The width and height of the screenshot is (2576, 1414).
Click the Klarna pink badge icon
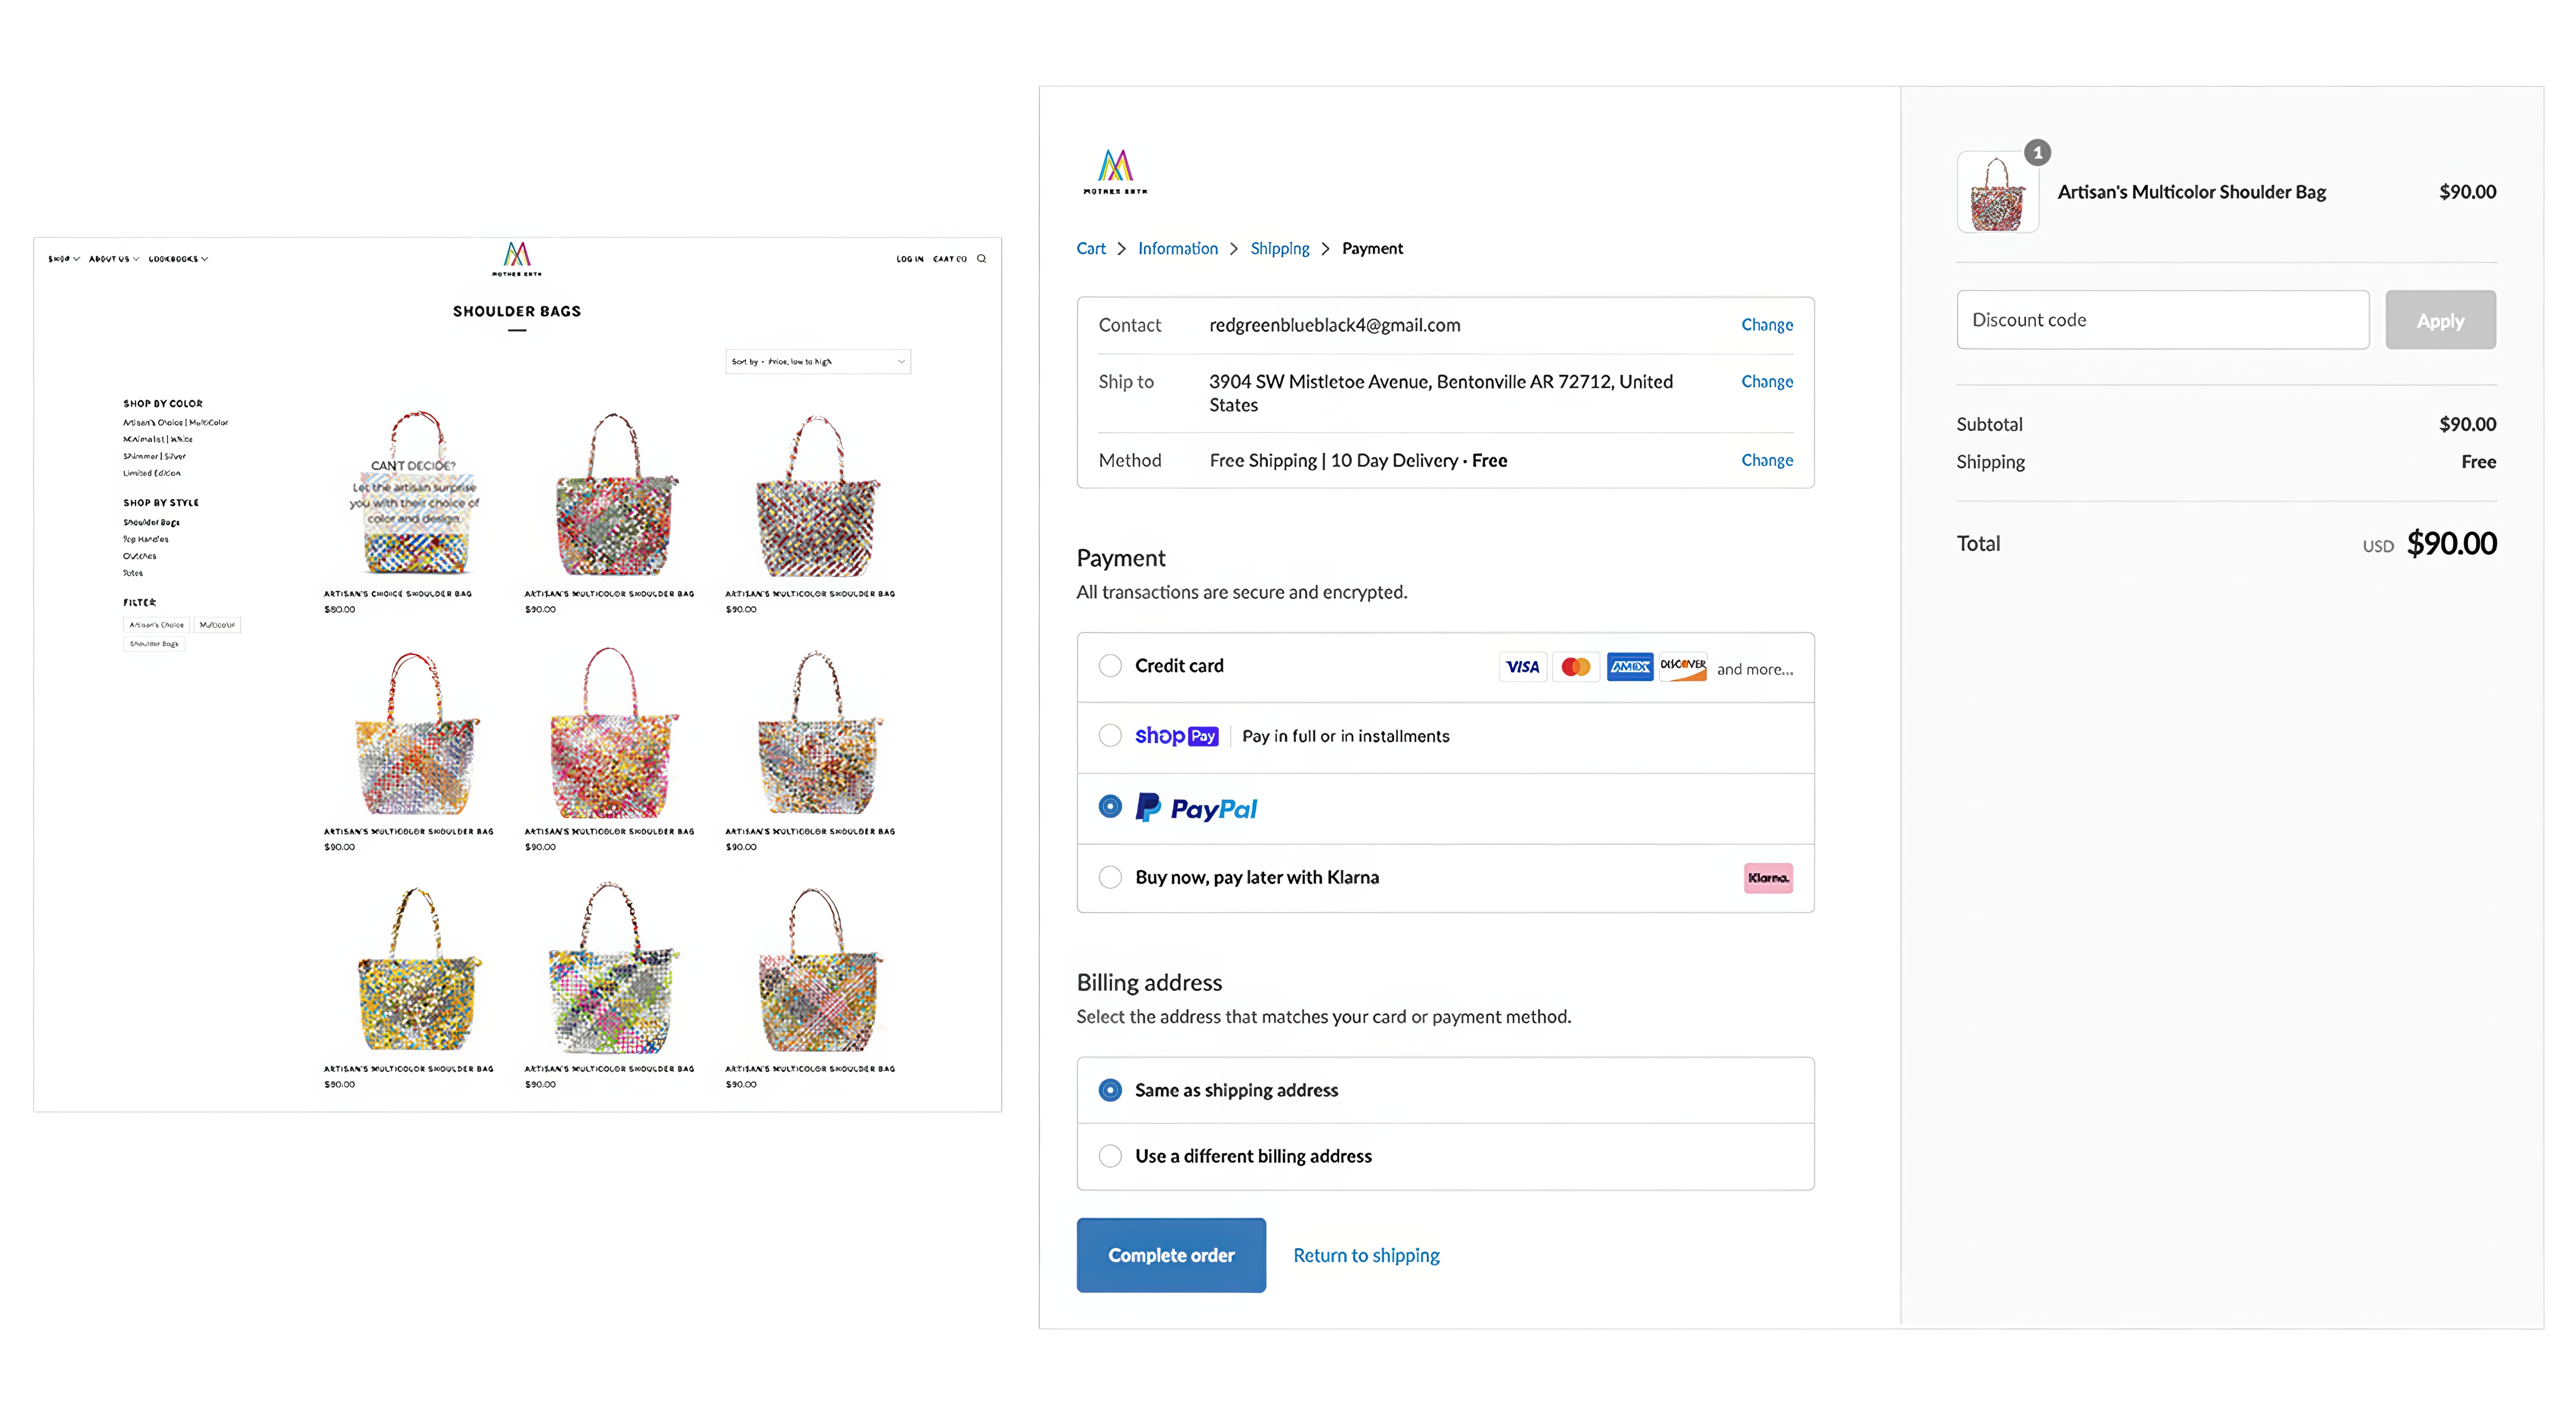(x=1767, y=878)
